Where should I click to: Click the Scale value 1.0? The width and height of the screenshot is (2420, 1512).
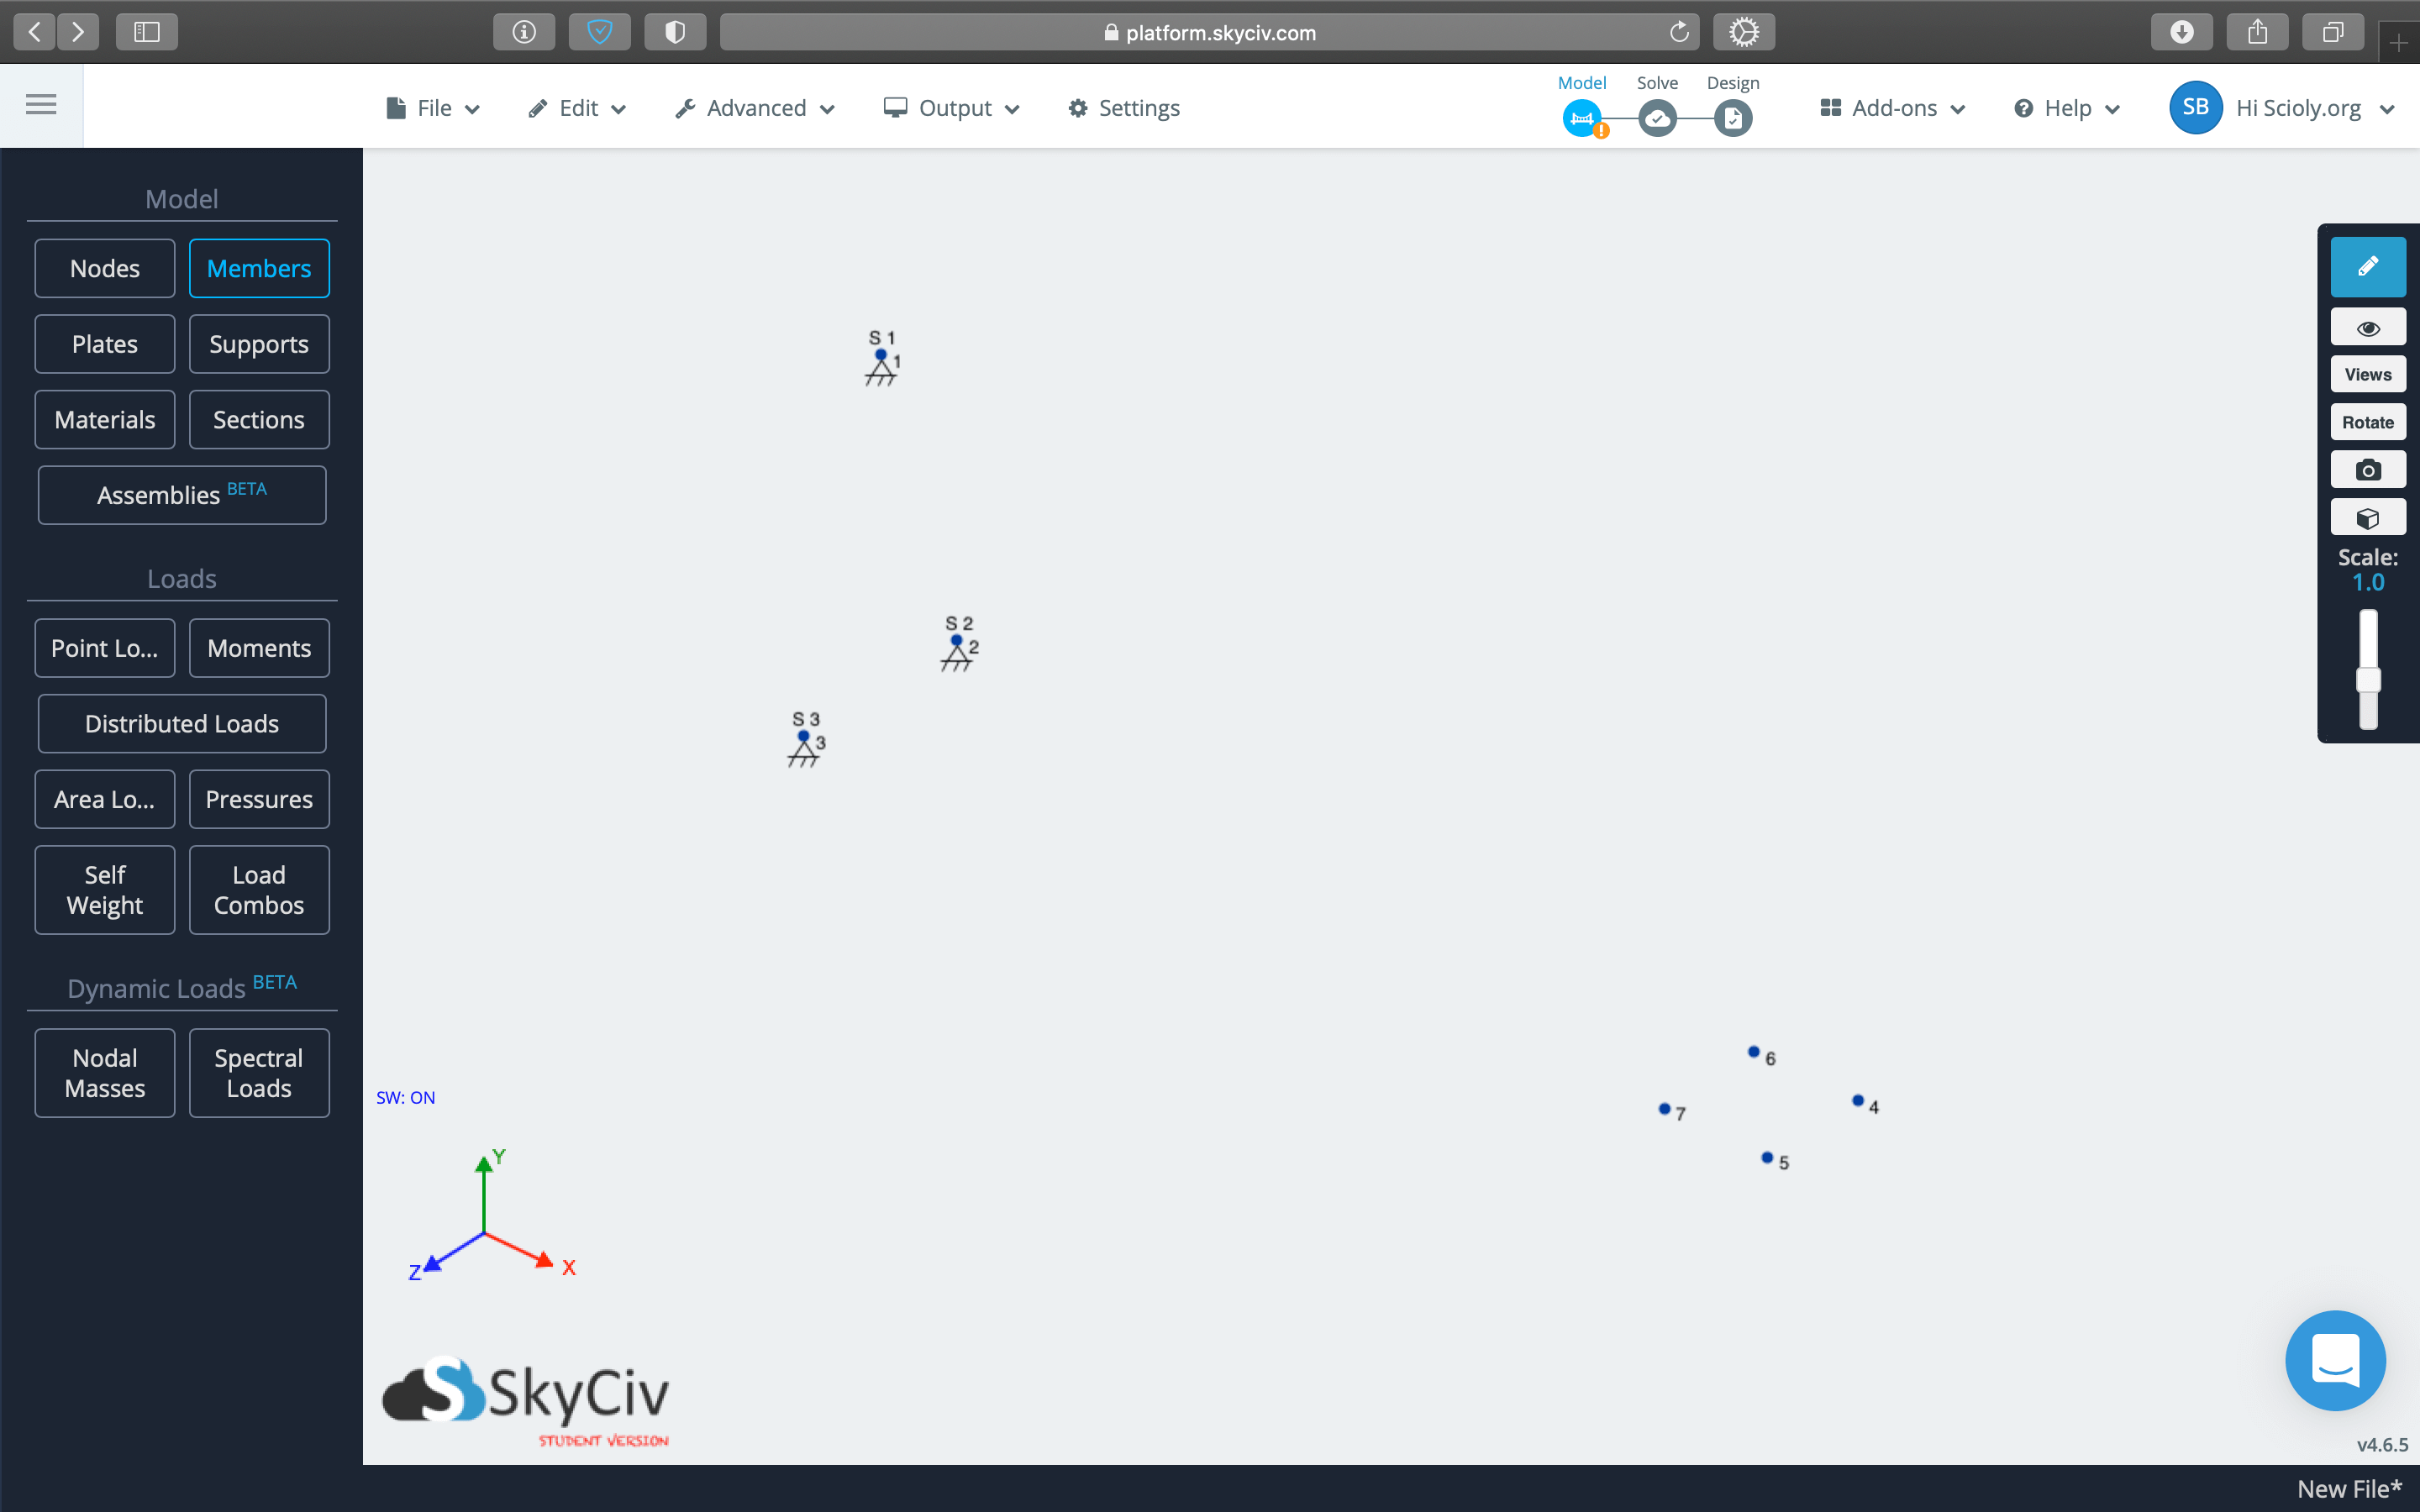[x=2367, y=583]
